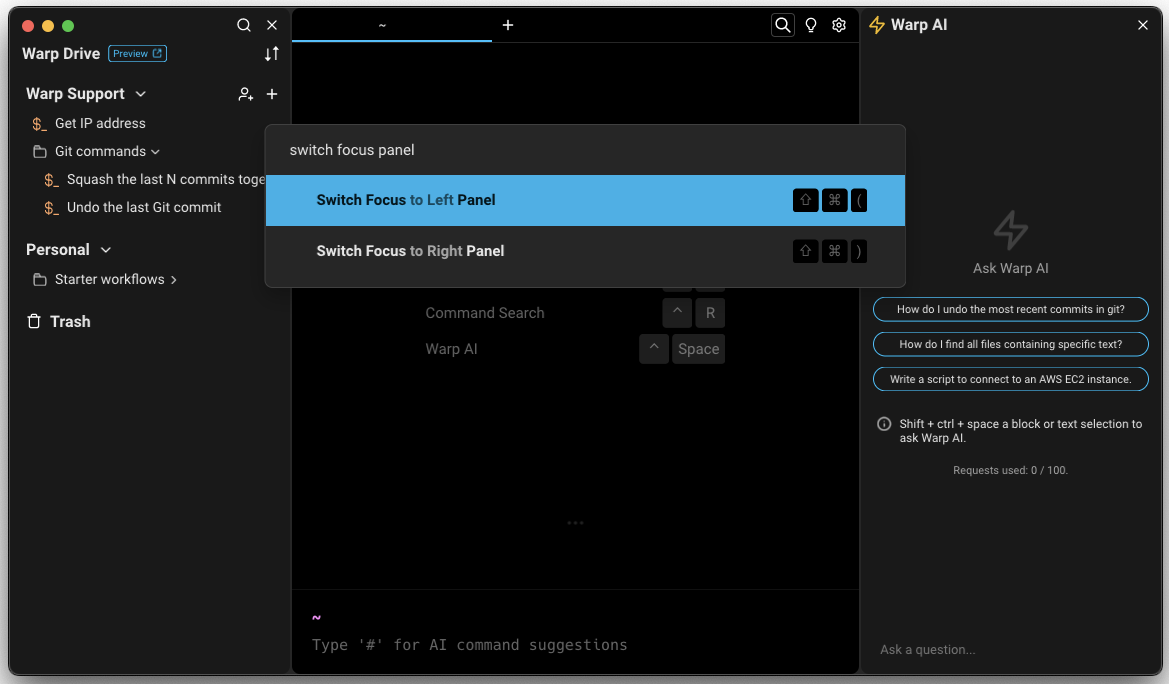Click the terminal search magnifier icon
The image size is (1169, 684).
[783, 25]
